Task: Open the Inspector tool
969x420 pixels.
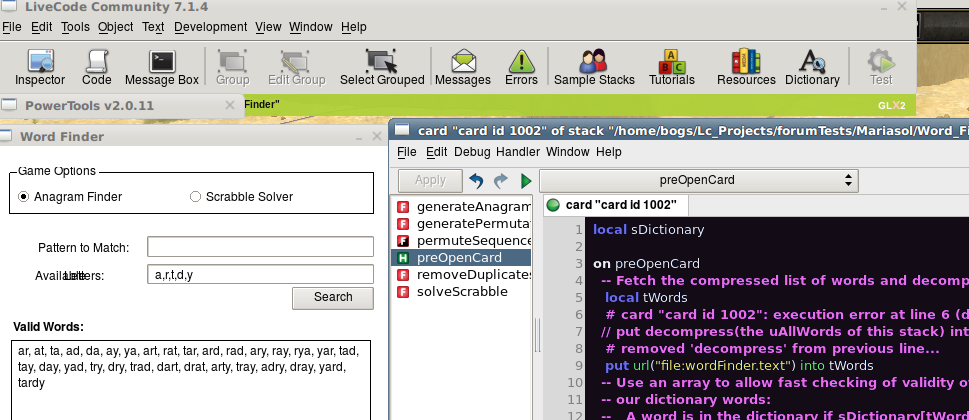Action: pos(40,68)
